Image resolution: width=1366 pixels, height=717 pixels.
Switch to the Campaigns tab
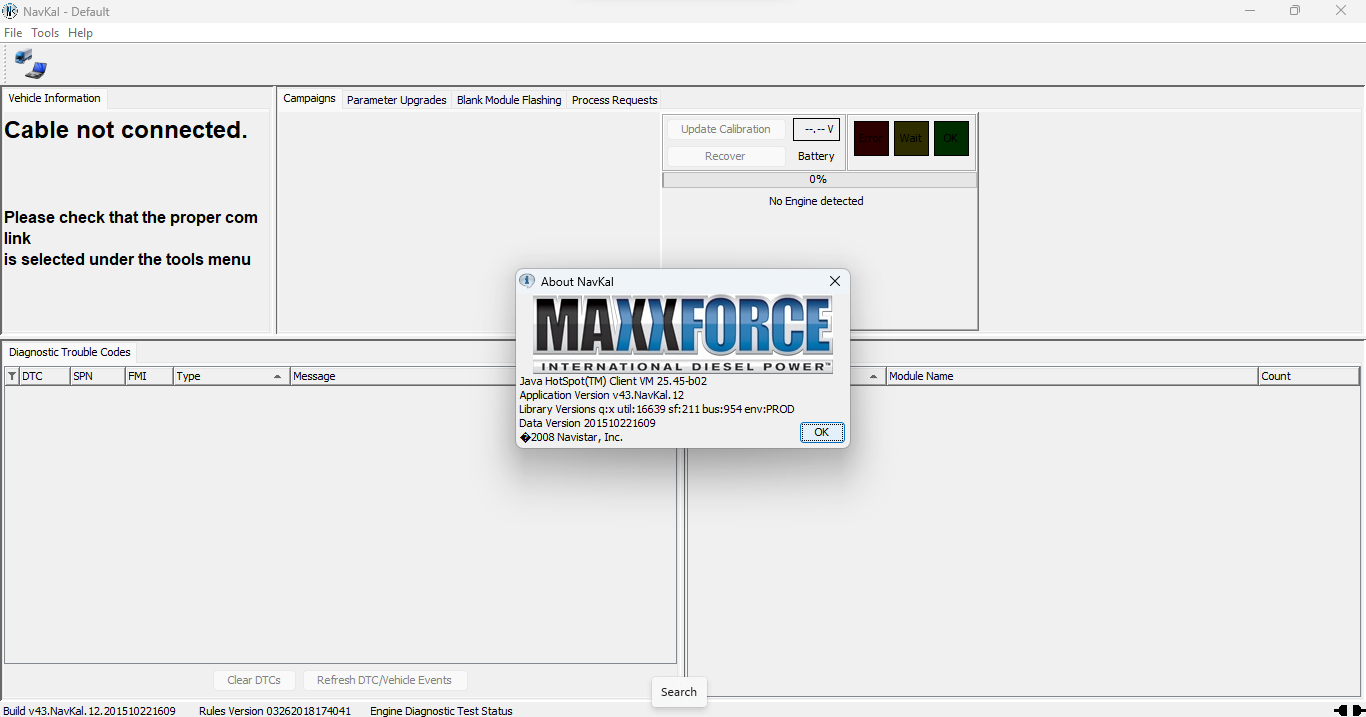pos(309,98)
